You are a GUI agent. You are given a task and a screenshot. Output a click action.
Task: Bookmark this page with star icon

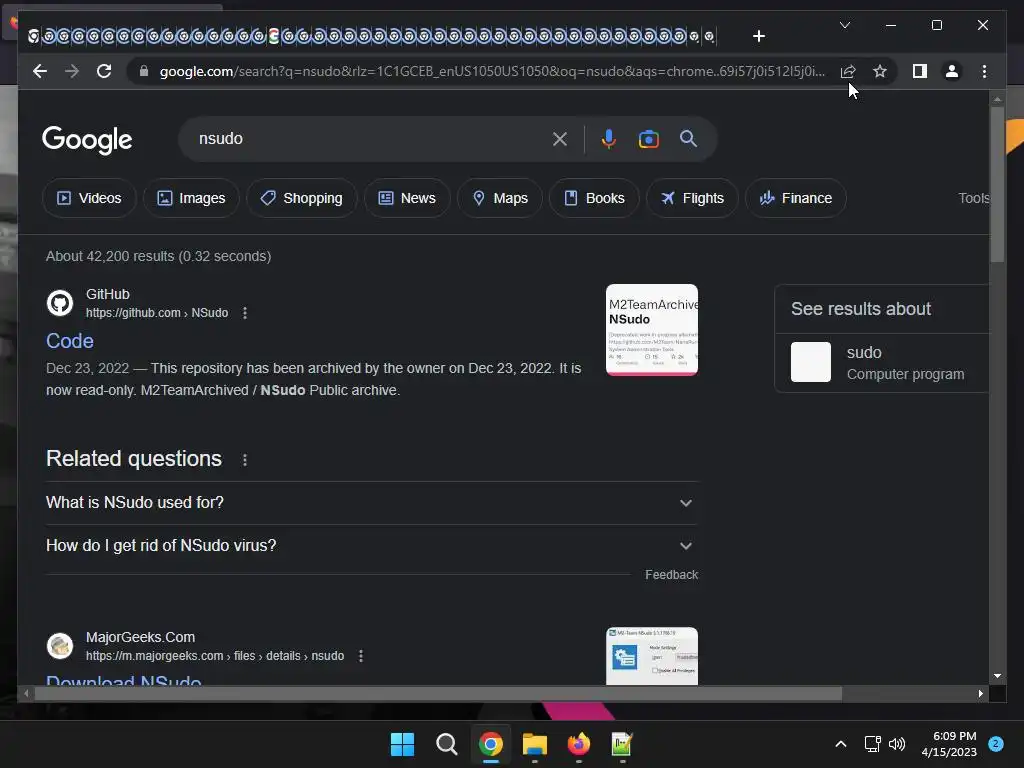click(x=880, y=71)
